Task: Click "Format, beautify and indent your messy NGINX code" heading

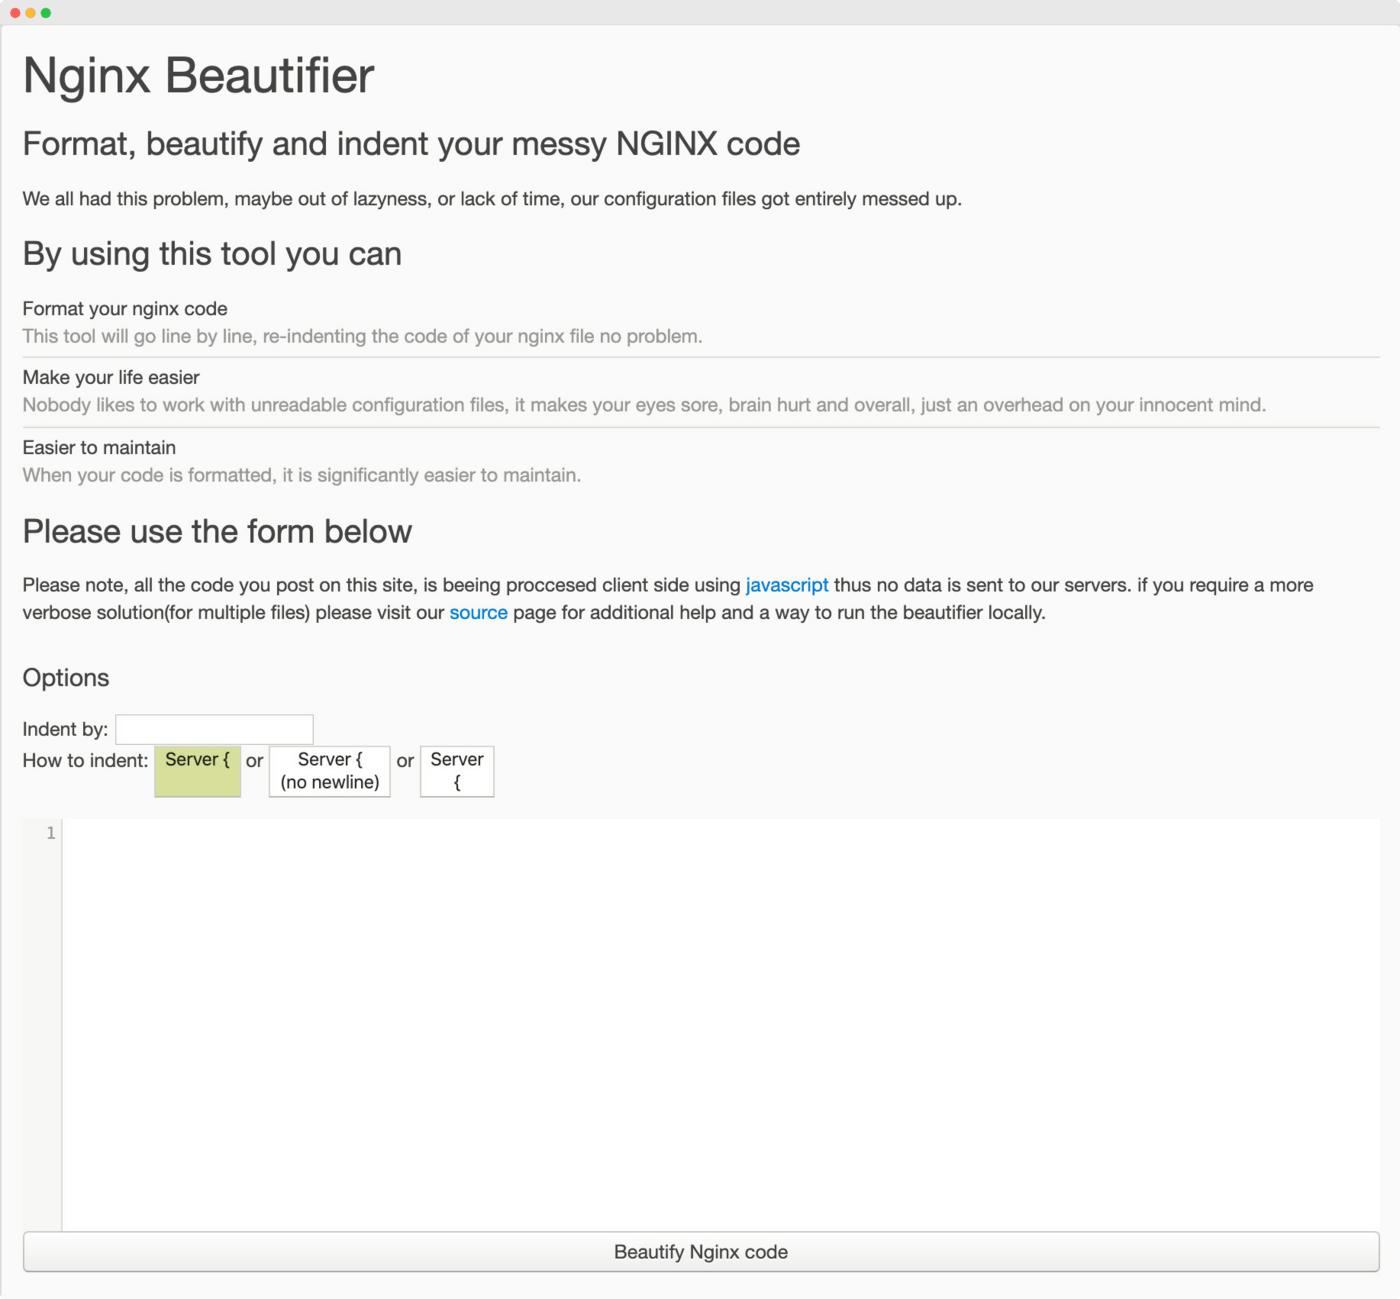Action: point(411,144)
